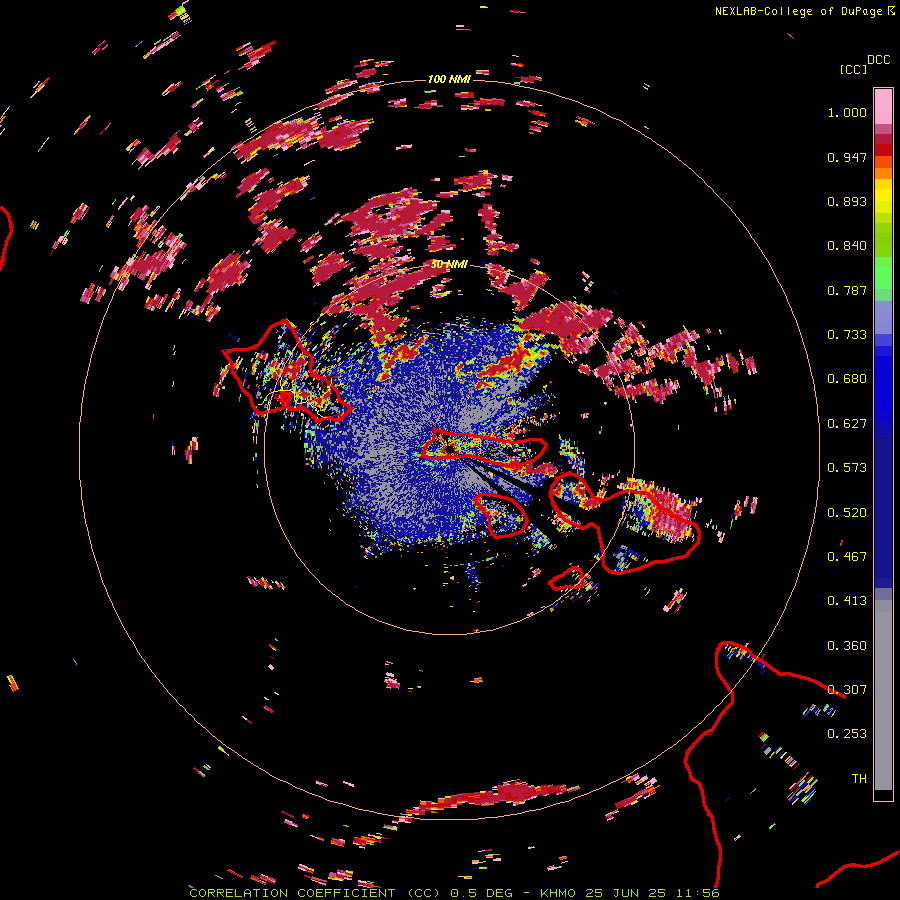
Task: Select the 1.000 scale value
Action: (x=847, y=112)
